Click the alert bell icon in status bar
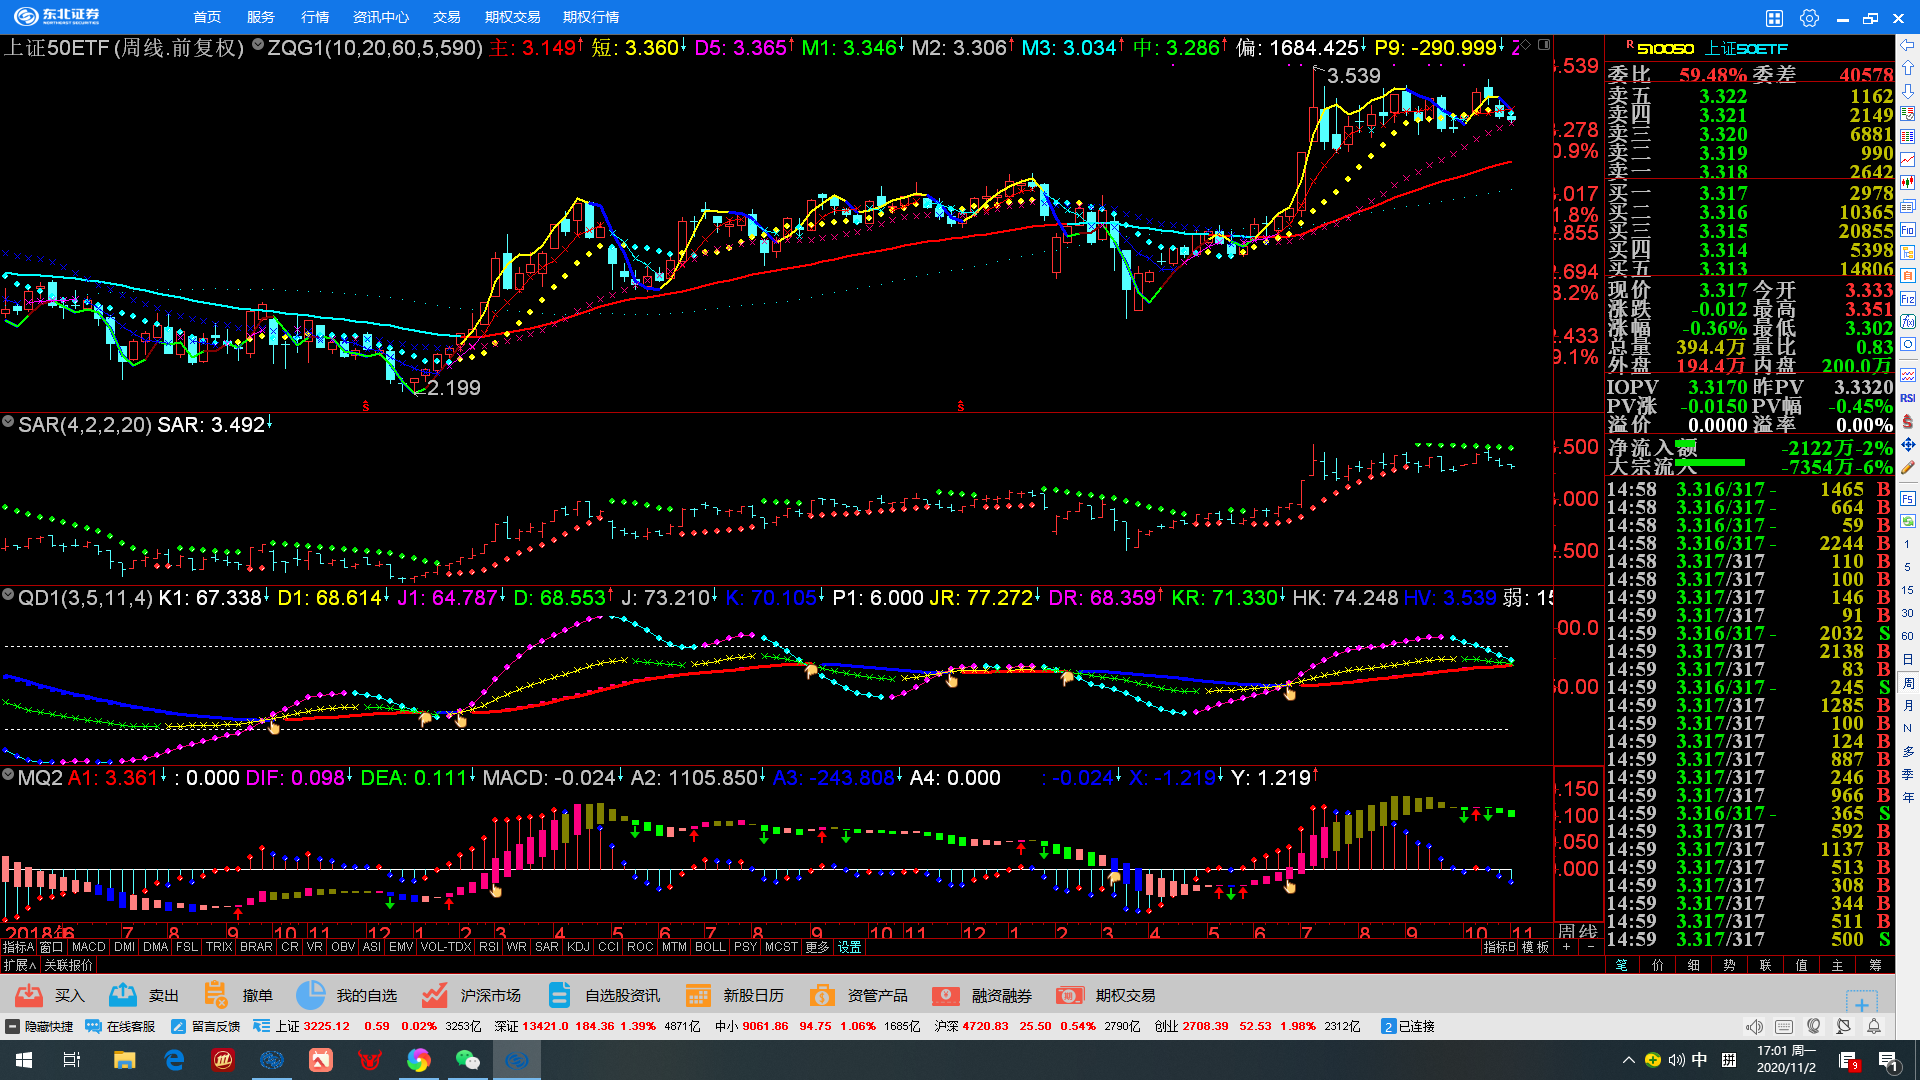 (x=1874, y=1027)
